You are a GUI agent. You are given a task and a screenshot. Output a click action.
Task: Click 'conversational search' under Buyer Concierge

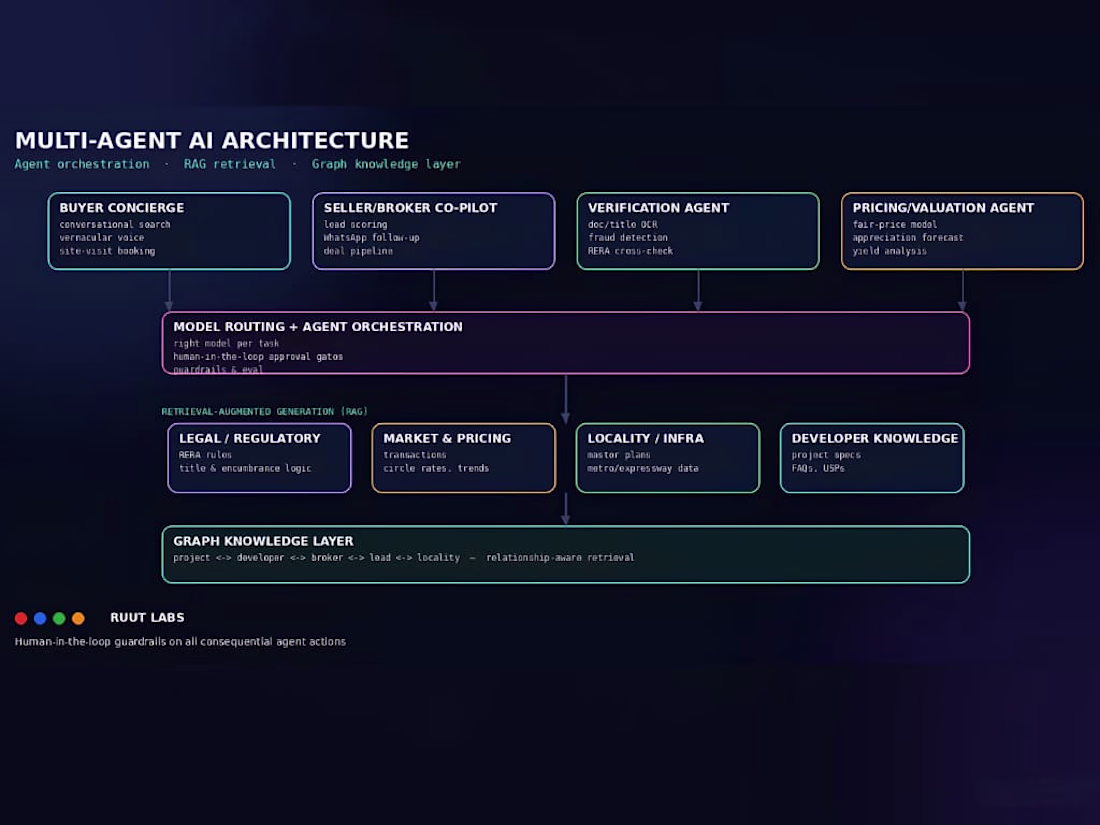(x=115, y=224)
